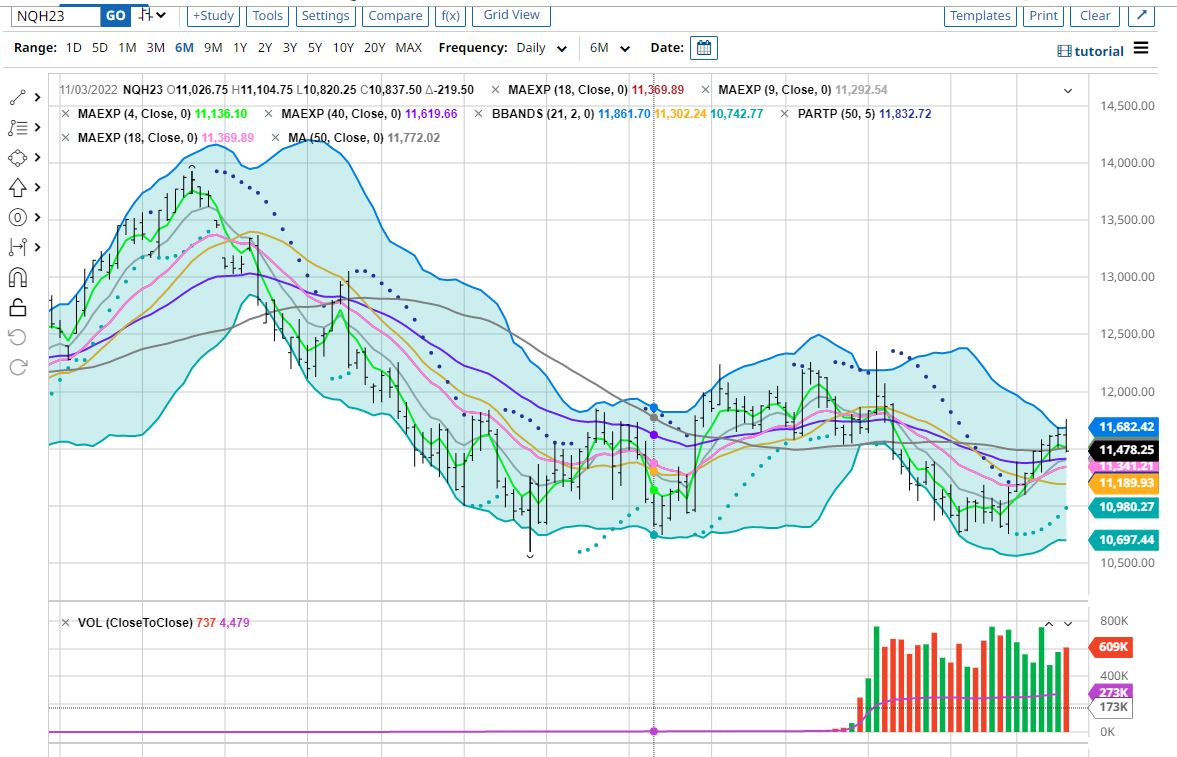The height and width of the screenshot is (757, 1177).
Task: Remove the MAEXP (18) study with red value
Action: pyautogui.click(x=495, y=90)
